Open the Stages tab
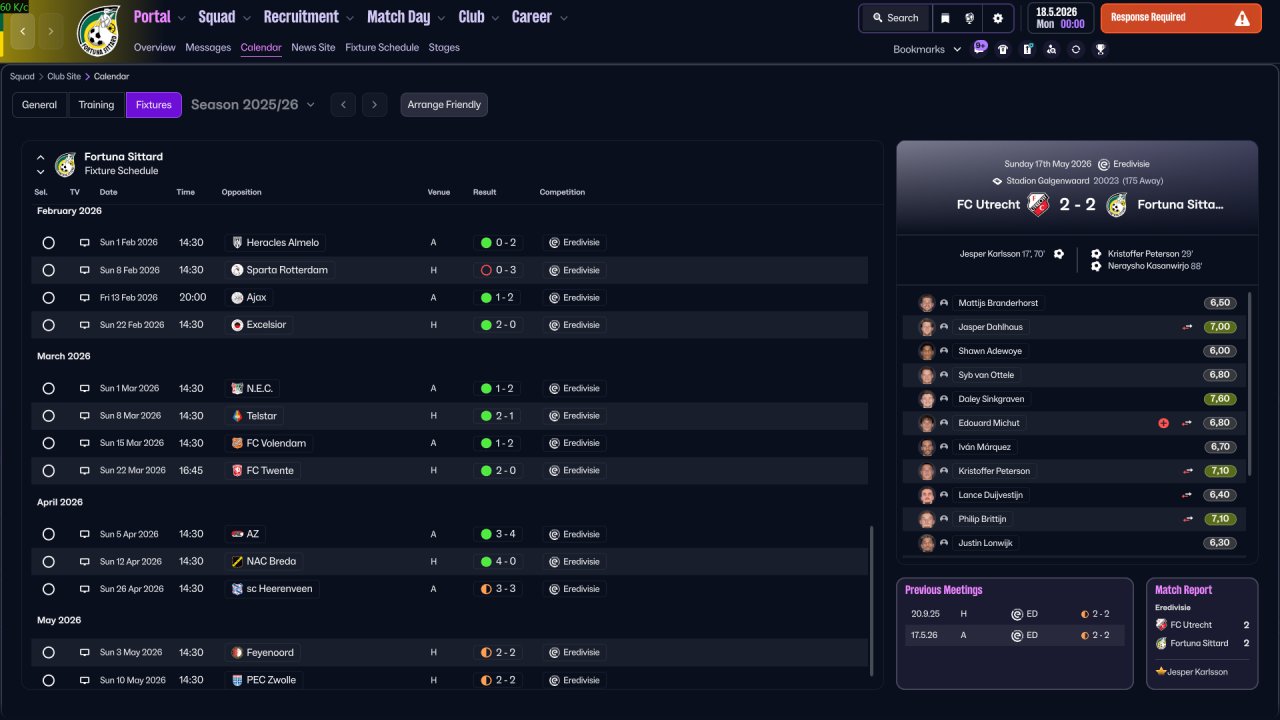Image resolution: width=1280 pixels, height=720 pixels. (x=444, y=48)
